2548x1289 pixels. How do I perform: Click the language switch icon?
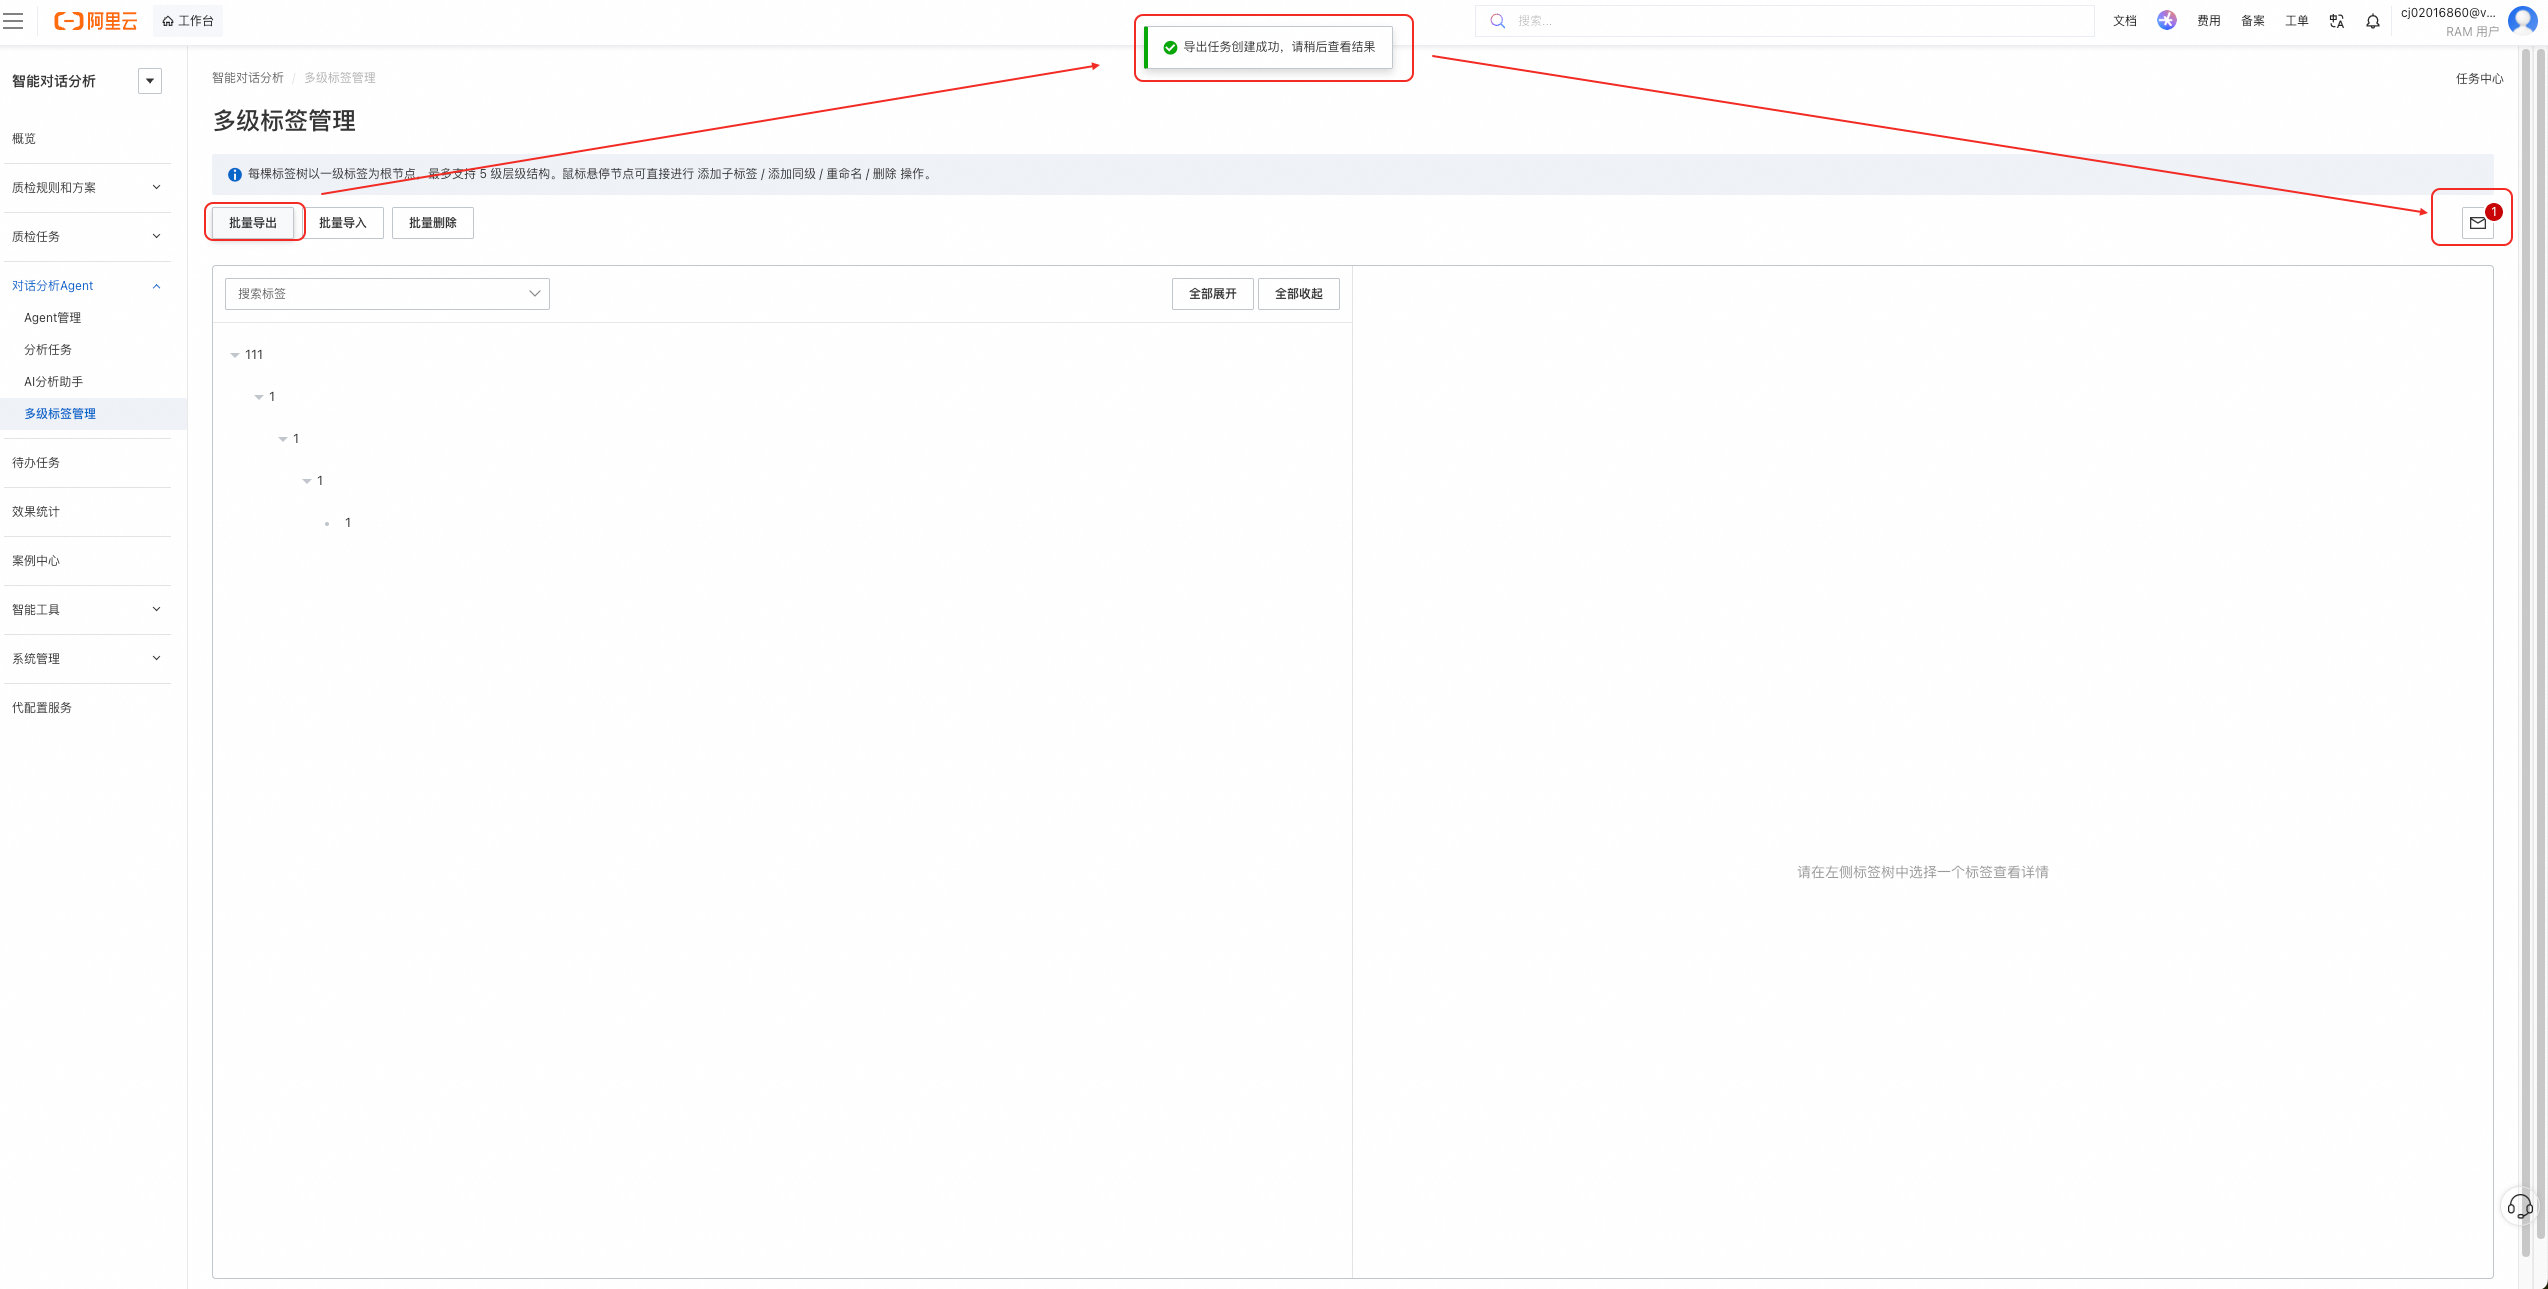coord(2336,21)
